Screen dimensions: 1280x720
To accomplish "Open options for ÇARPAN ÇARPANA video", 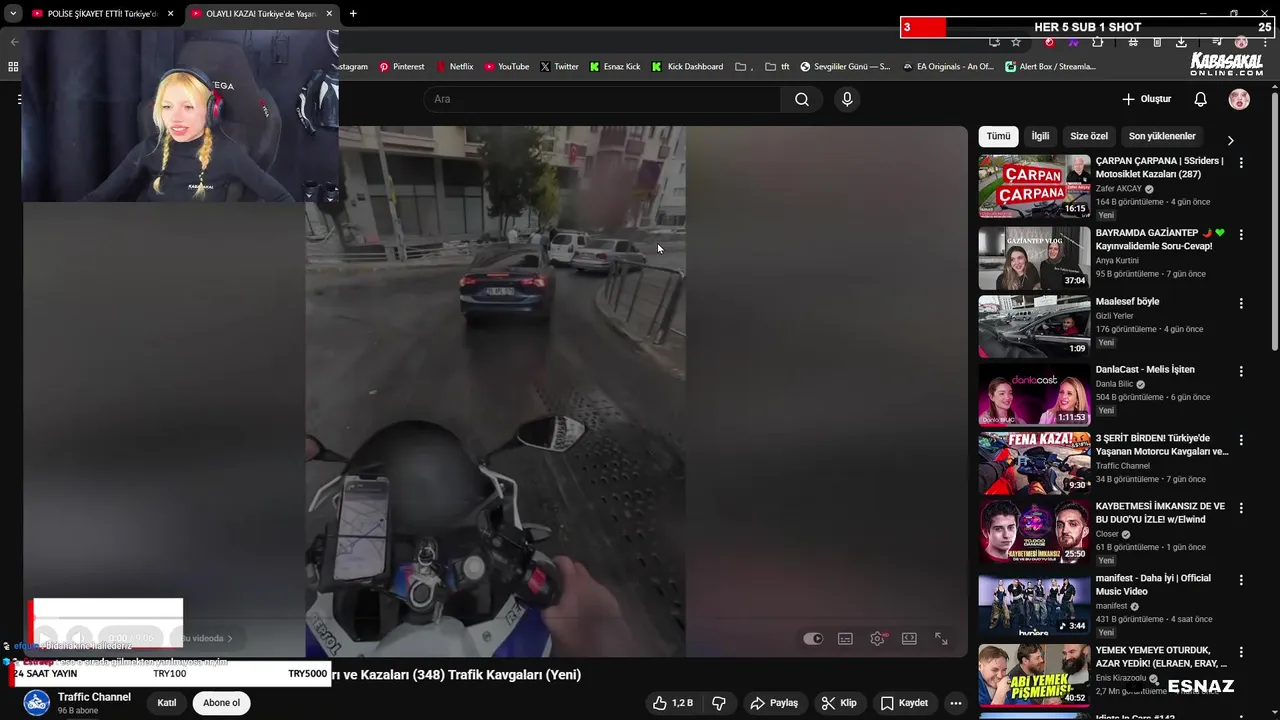I will point(1241,162).
